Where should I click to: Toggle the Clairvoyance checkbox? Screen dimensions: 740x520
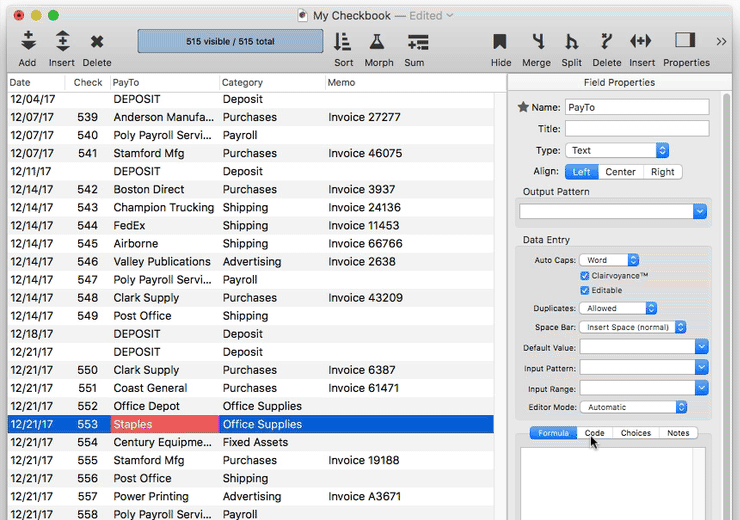coord(585,276)
